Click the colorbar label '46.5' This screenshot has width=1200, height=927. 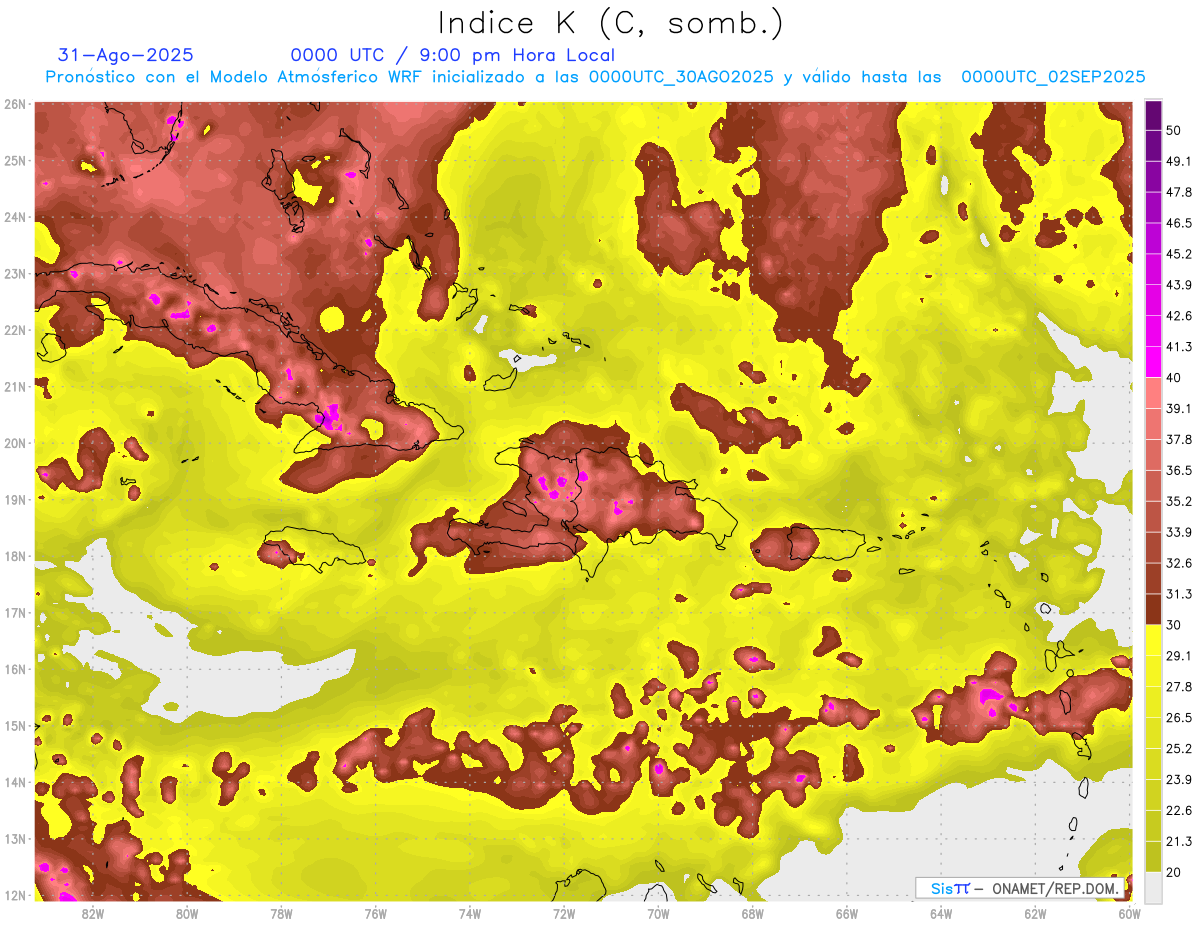[x=1180, y=223]
